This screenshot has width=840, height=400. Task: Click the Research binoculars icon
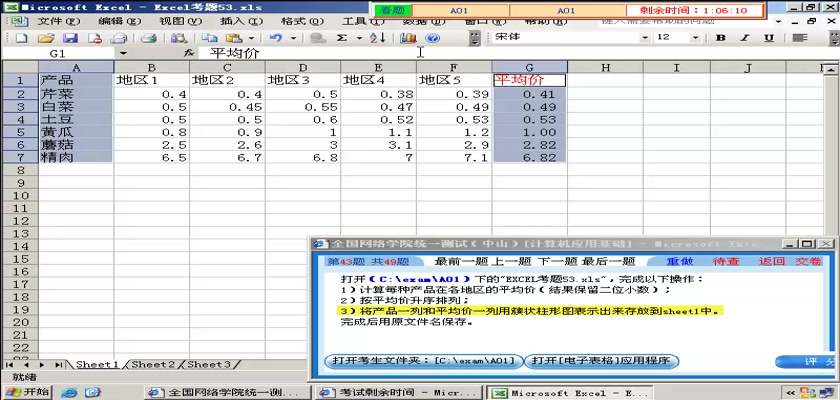click(x=178, y=38)
